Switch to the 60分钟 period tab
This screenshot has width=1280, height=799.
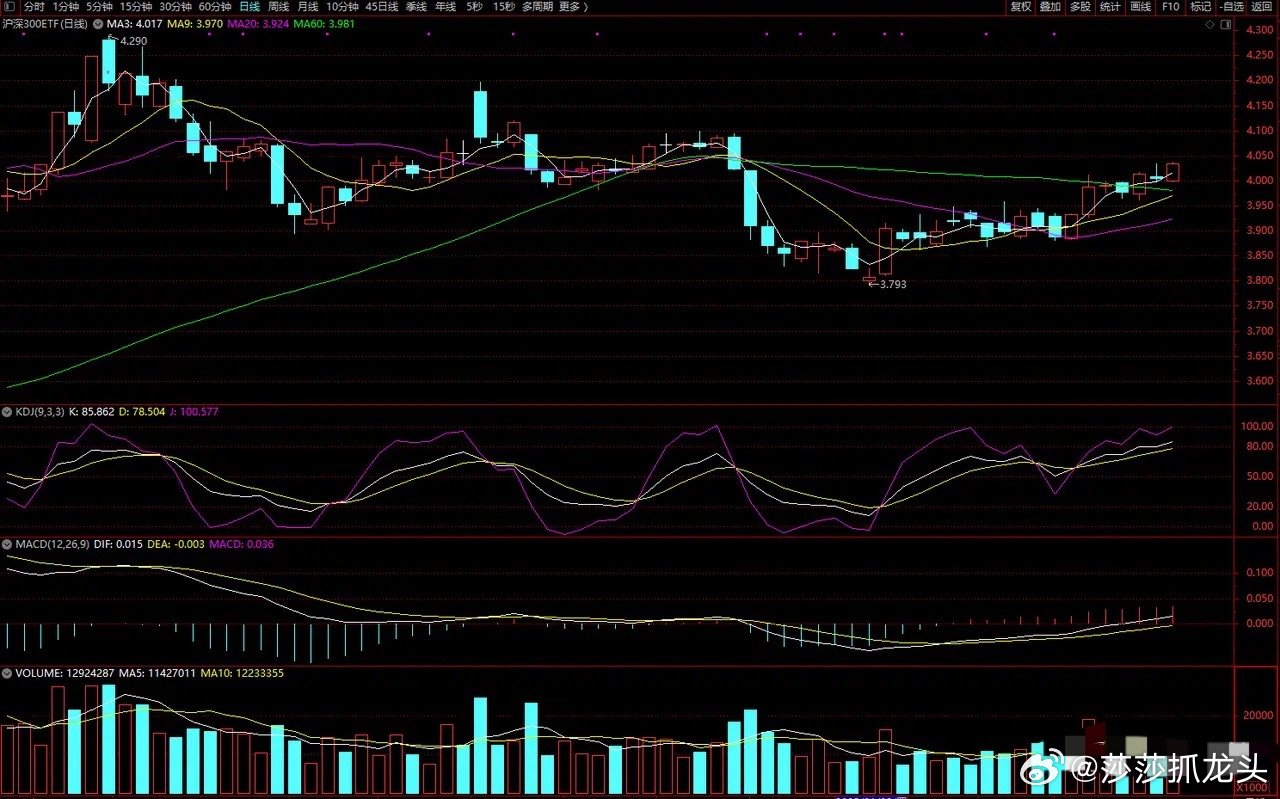coord(215,6)
